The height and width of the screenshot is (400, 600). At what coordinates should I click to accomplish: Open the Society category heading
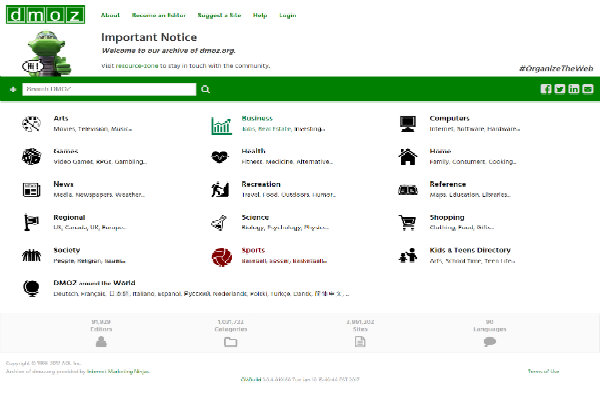click(x=67, y=250)
